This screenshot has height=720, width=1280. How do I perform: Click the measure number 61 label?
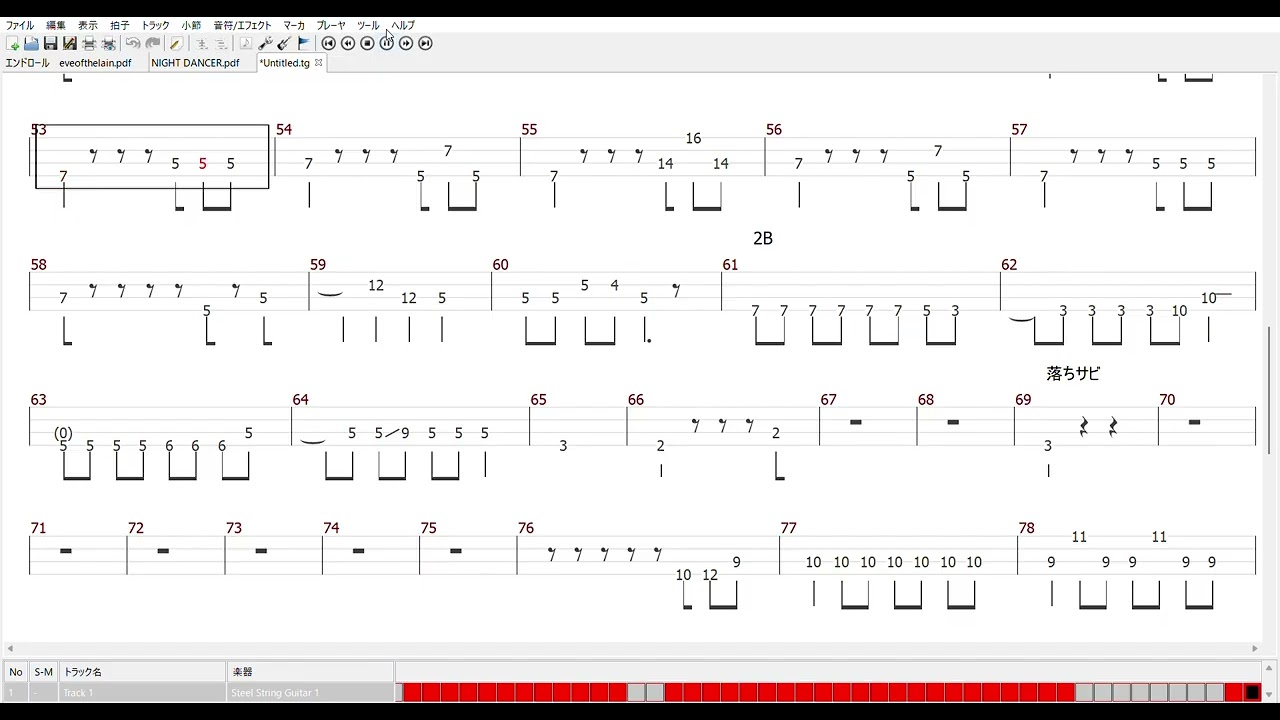pos(730,265)
